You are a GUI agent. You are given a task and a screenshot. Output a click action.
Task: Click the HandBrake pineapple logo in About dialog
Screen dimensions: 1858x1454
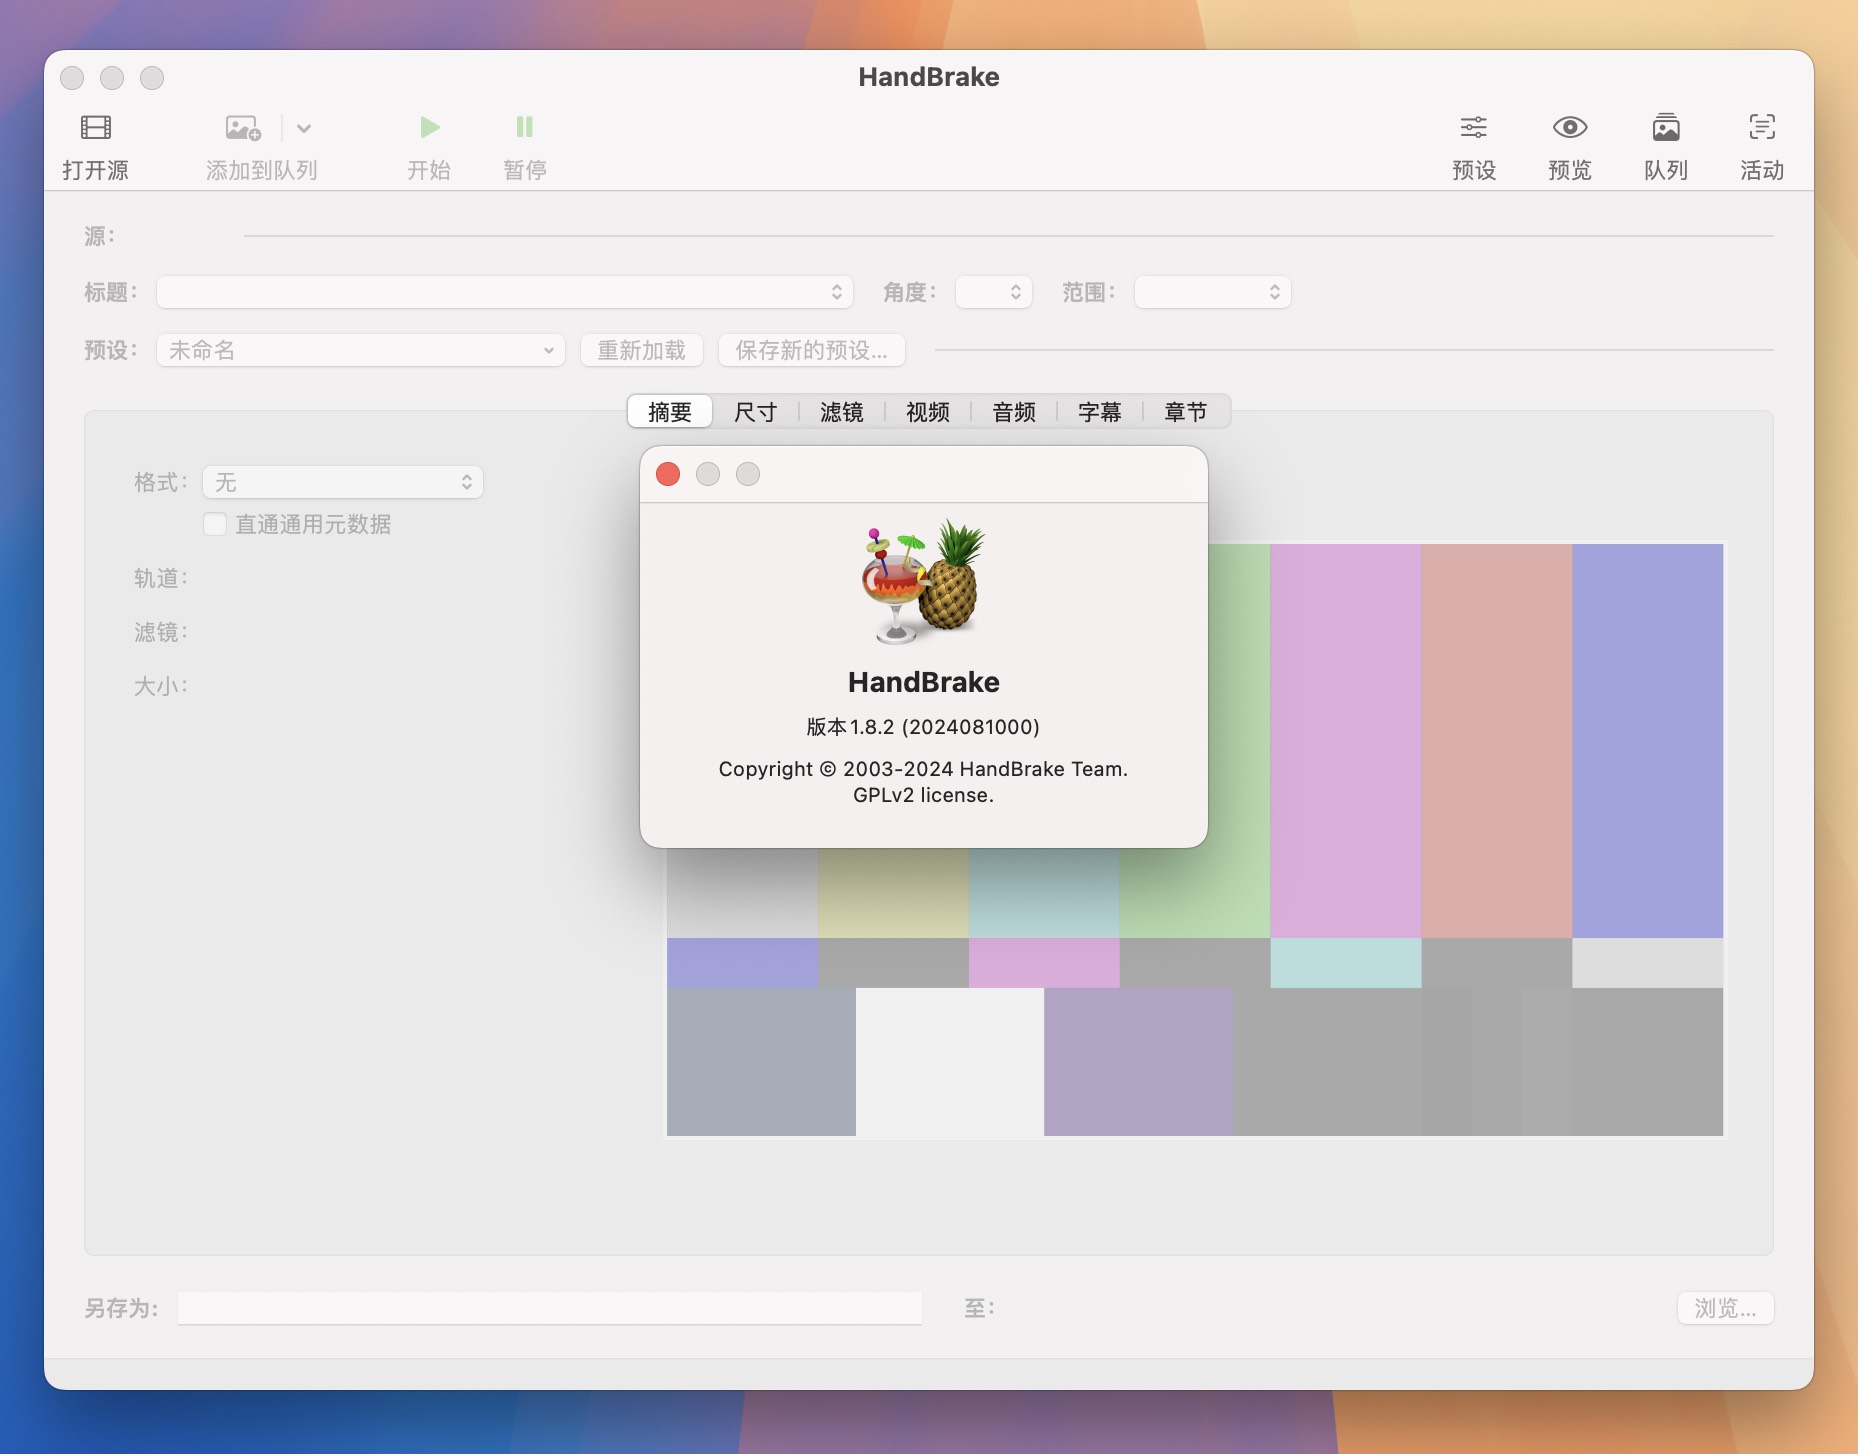[x=924, y=582]
